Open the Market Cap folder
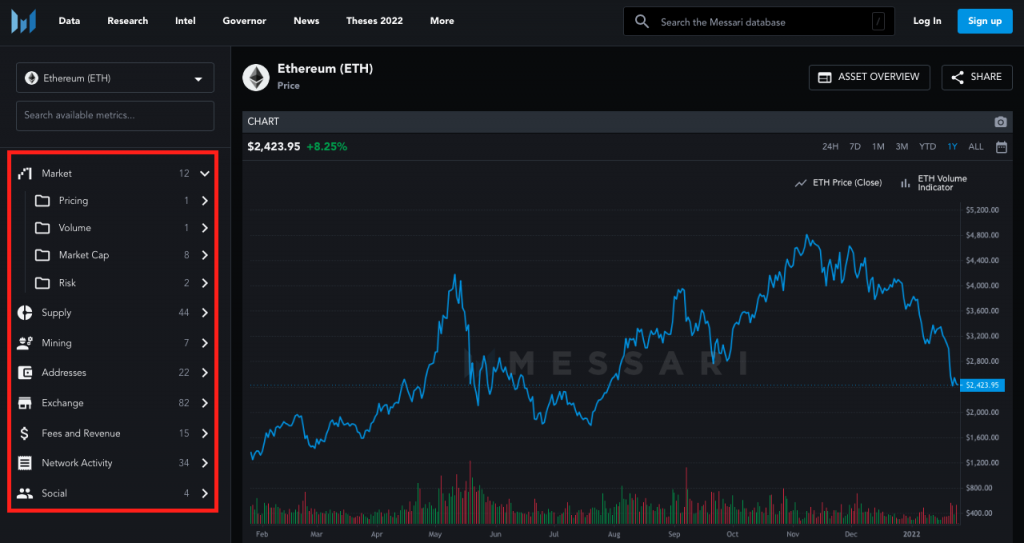 84,255
